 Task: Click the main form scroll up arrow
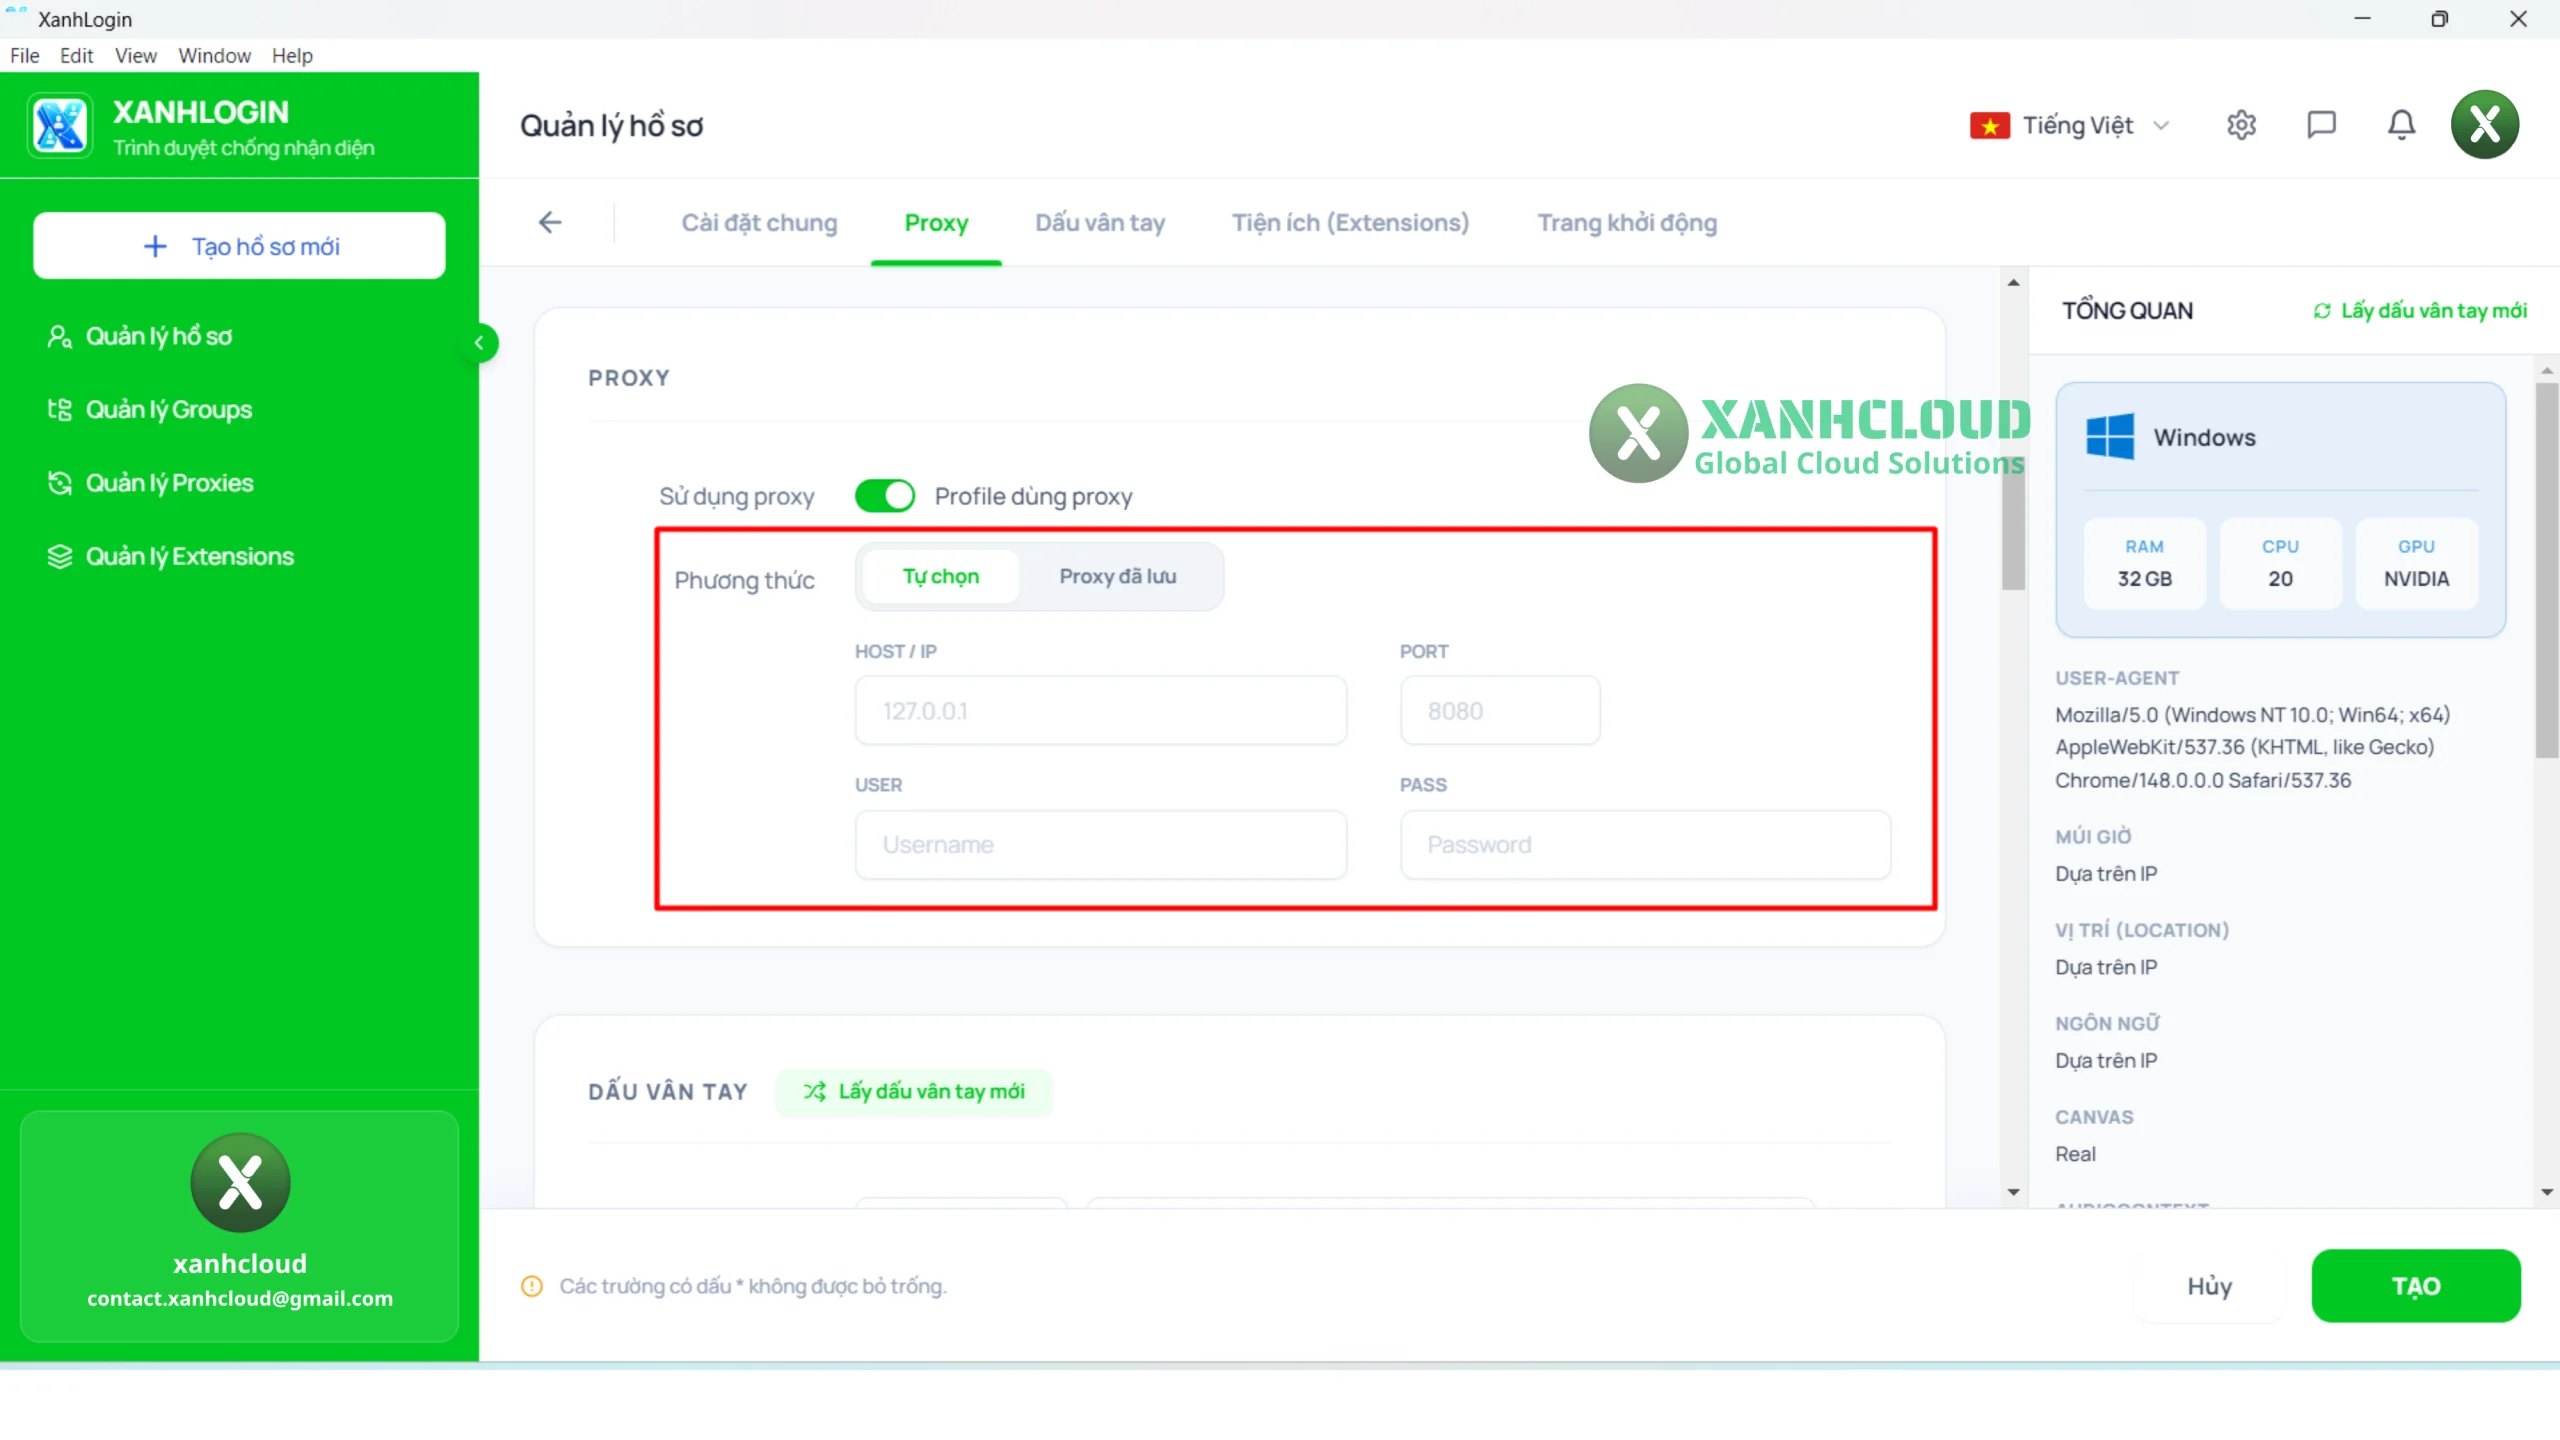(2013, 283)
